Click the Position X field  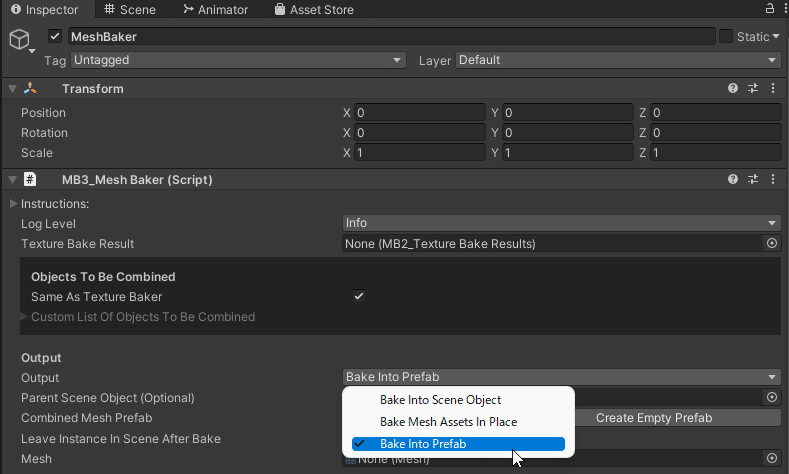point(420,113)
